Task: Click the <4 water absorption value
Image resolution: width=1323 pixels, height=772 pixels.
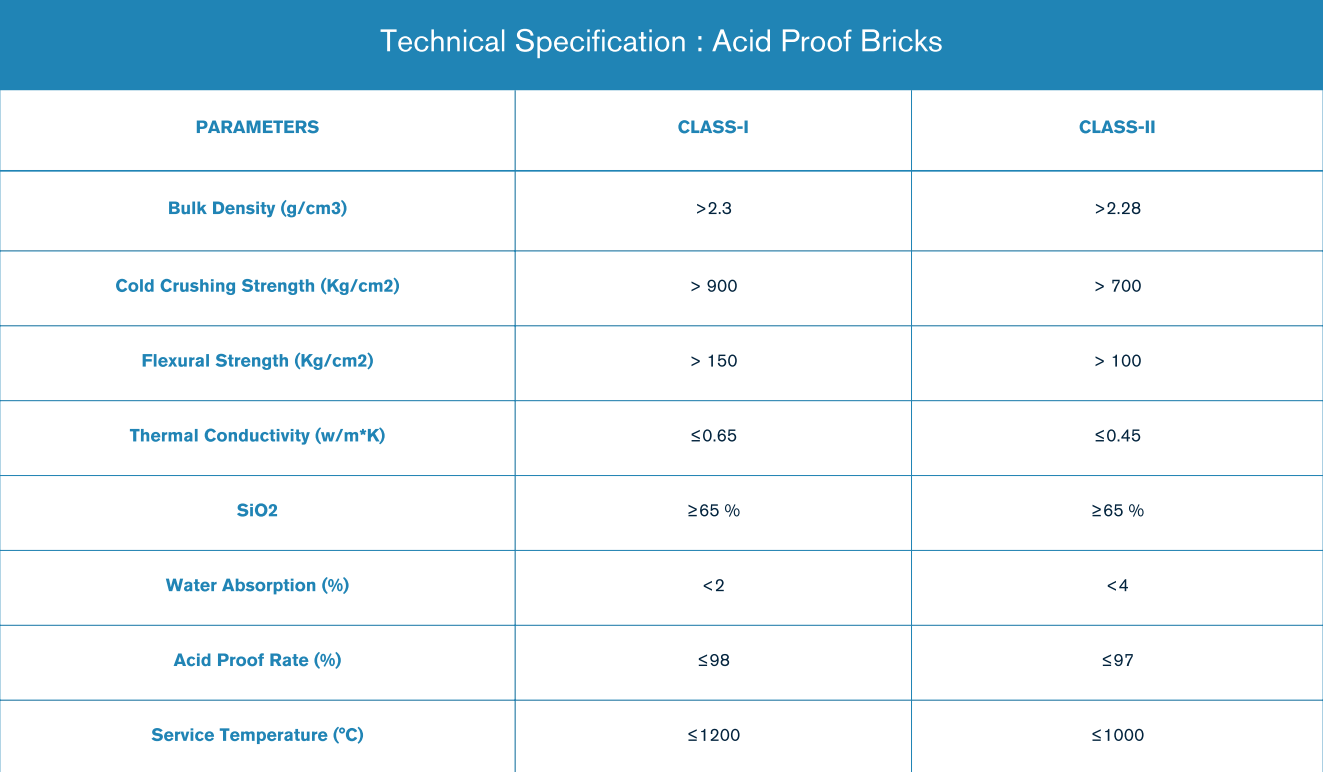Action: [1117, 586]
